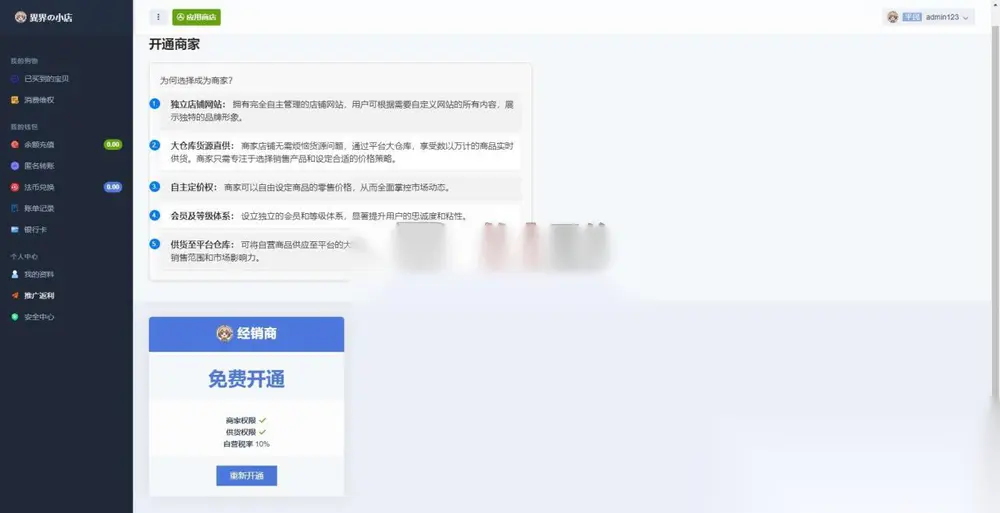Click the 经销商 card header avatar icon
This screenshot has height=513, width=1000.
(224, 334)
